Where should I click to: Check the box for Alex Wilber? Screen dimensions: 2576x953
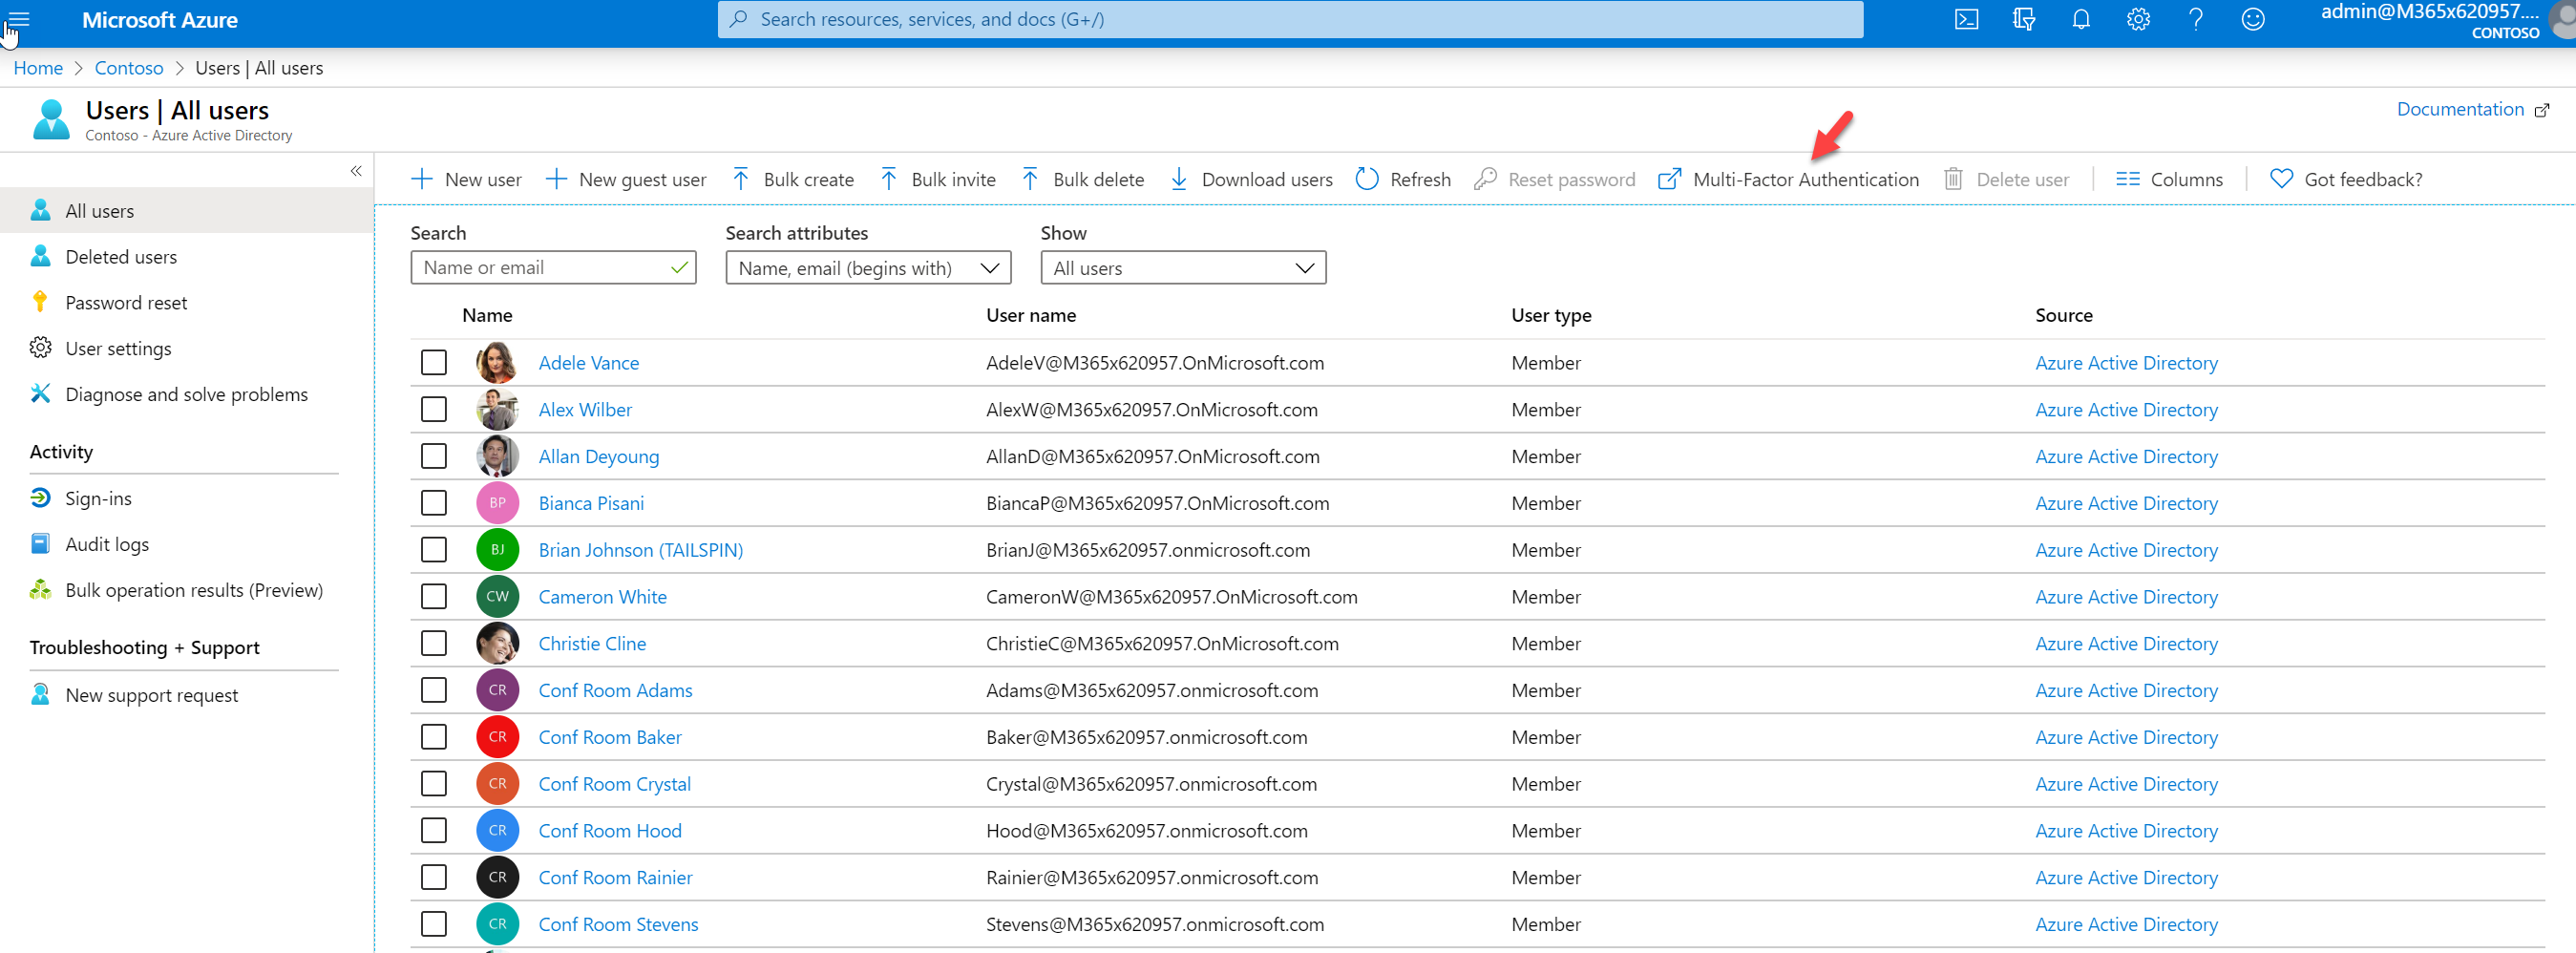click(434, 409)
